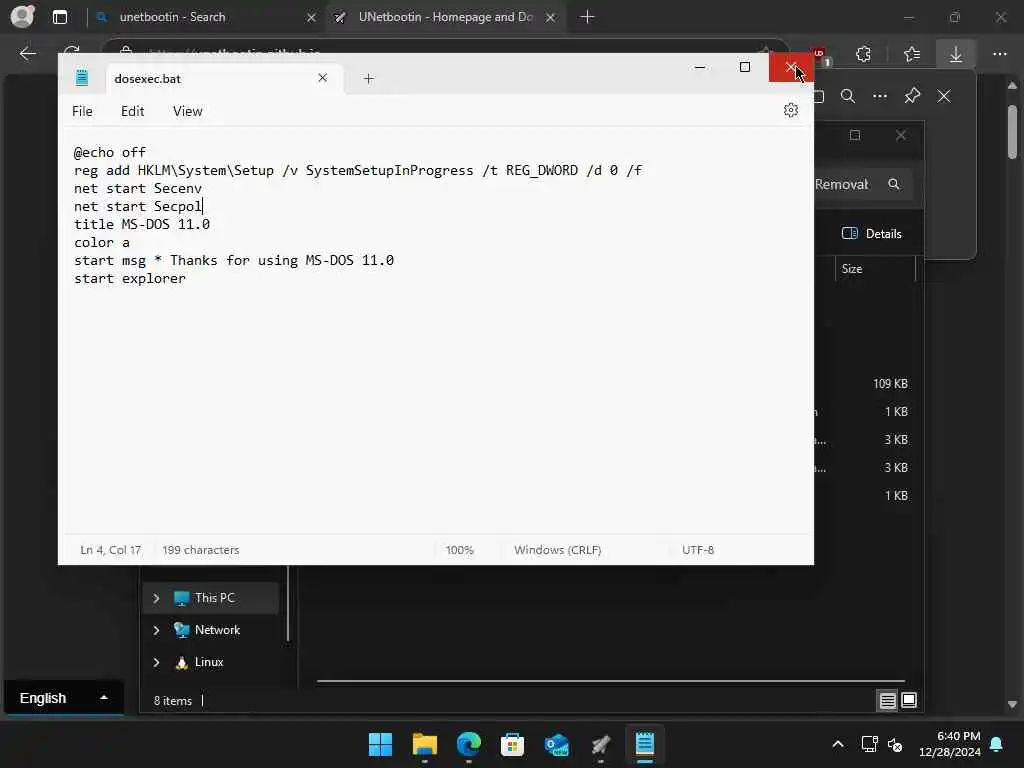Open Microsoft Edge from taskbar
1024x768 pixels.
[468, 744]
